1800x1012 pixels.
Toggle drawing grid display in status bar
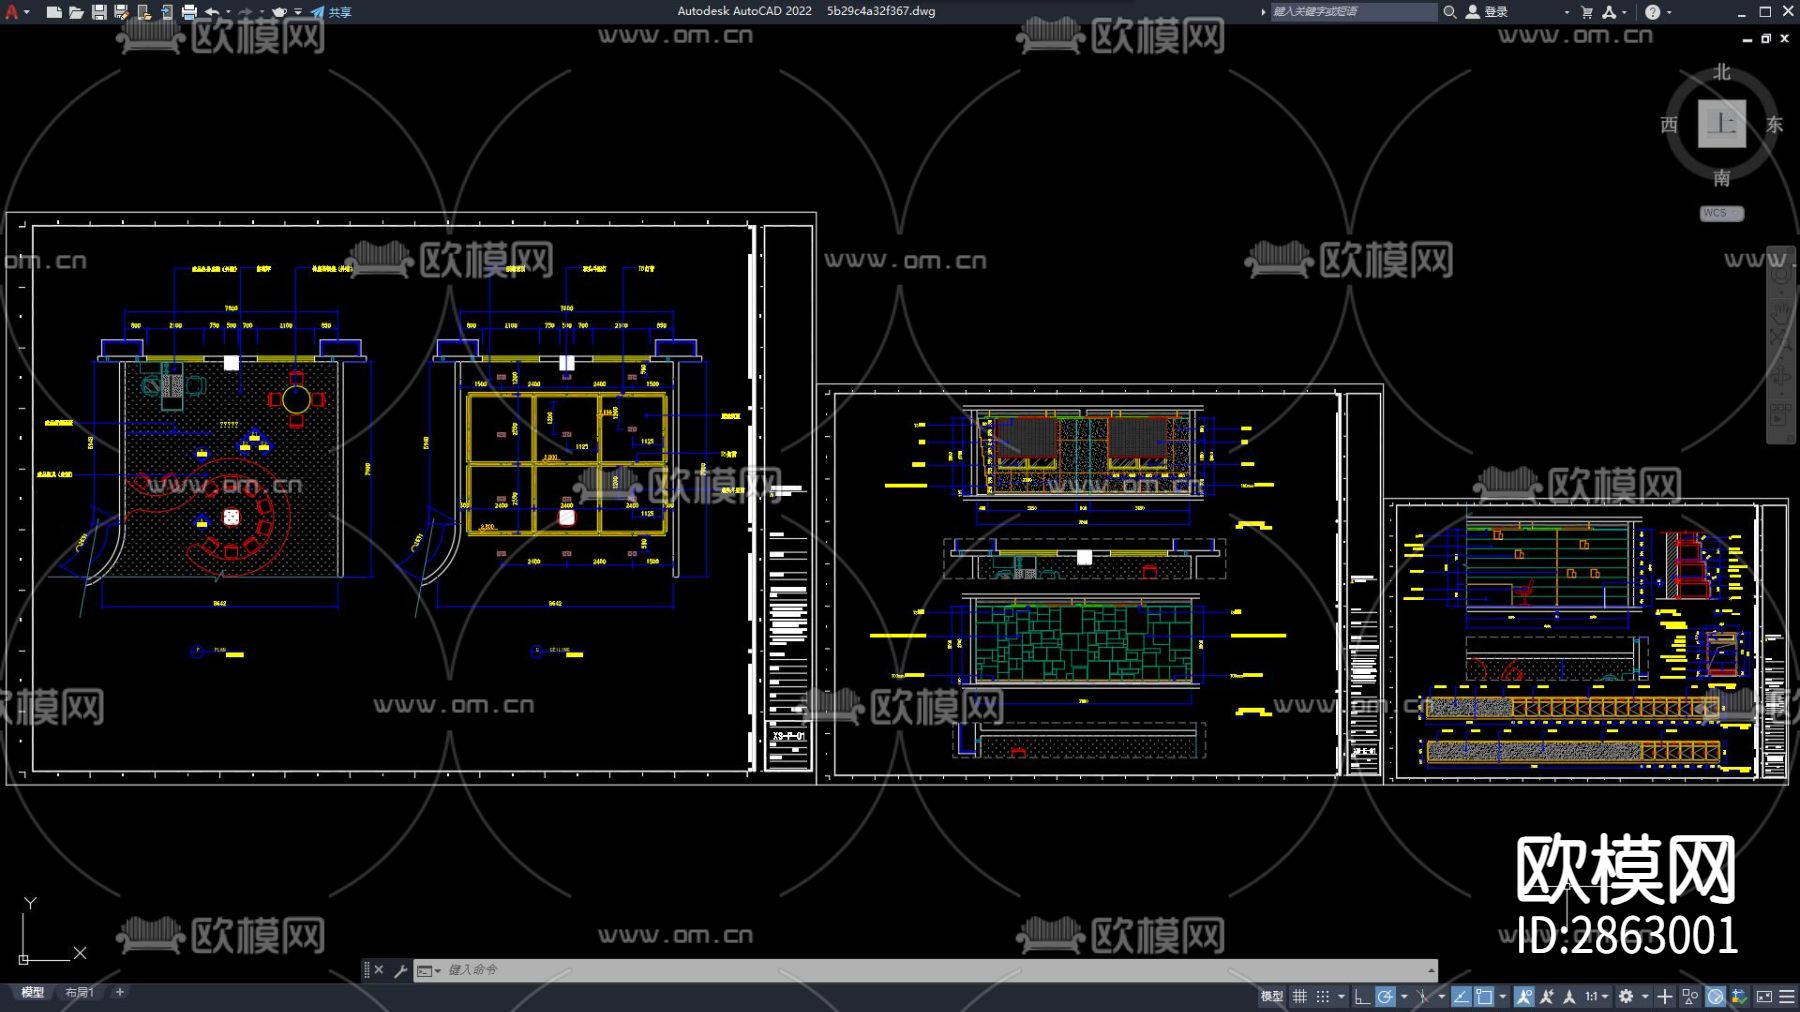1299,996
